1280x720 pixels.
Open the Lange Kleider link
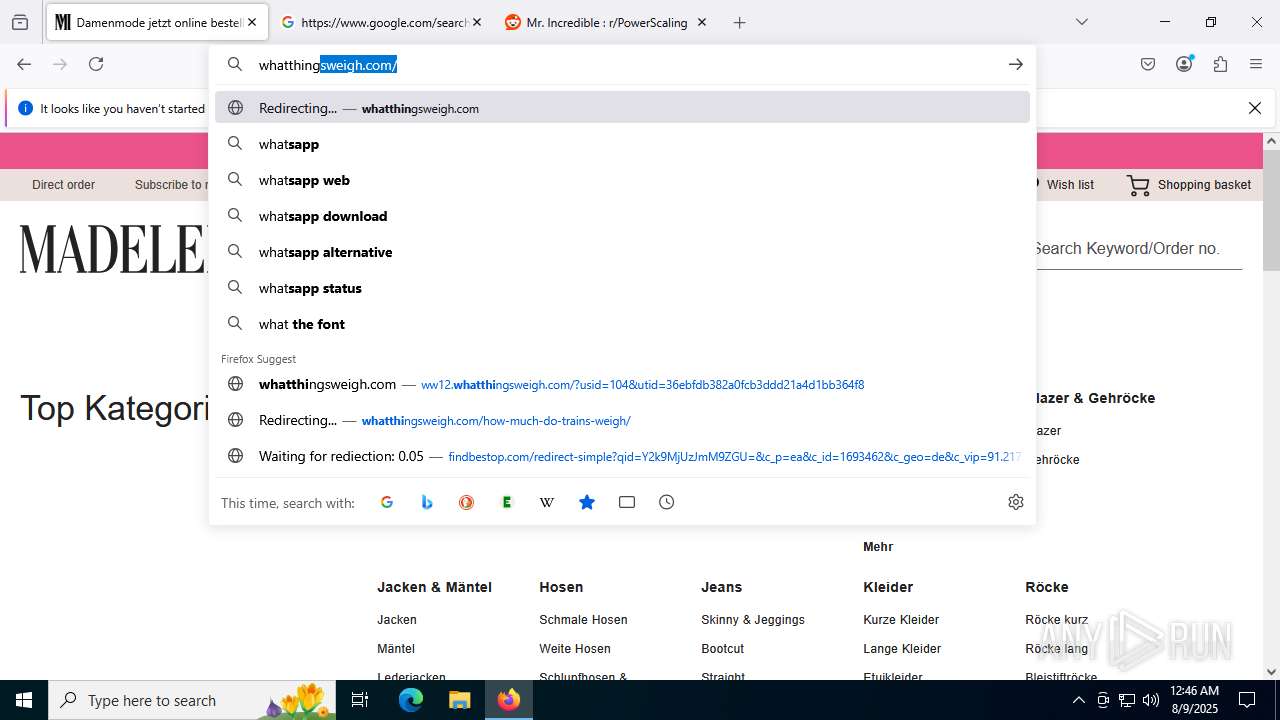point(902,649)
